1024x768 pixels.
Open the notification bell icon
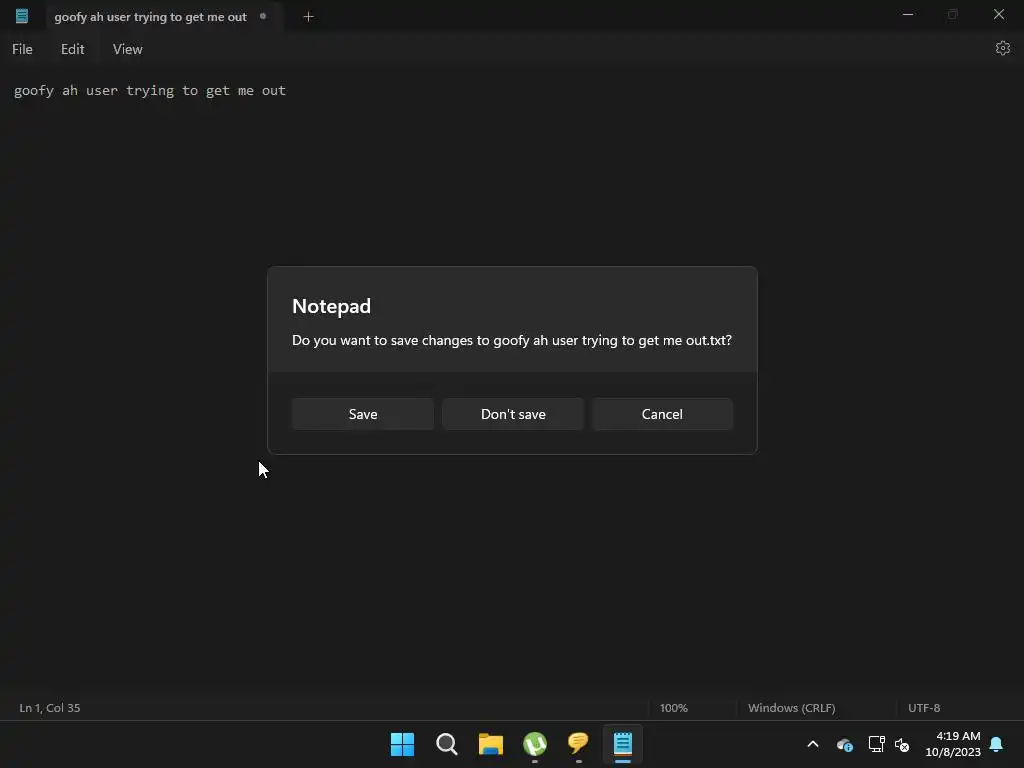point(997,744)
